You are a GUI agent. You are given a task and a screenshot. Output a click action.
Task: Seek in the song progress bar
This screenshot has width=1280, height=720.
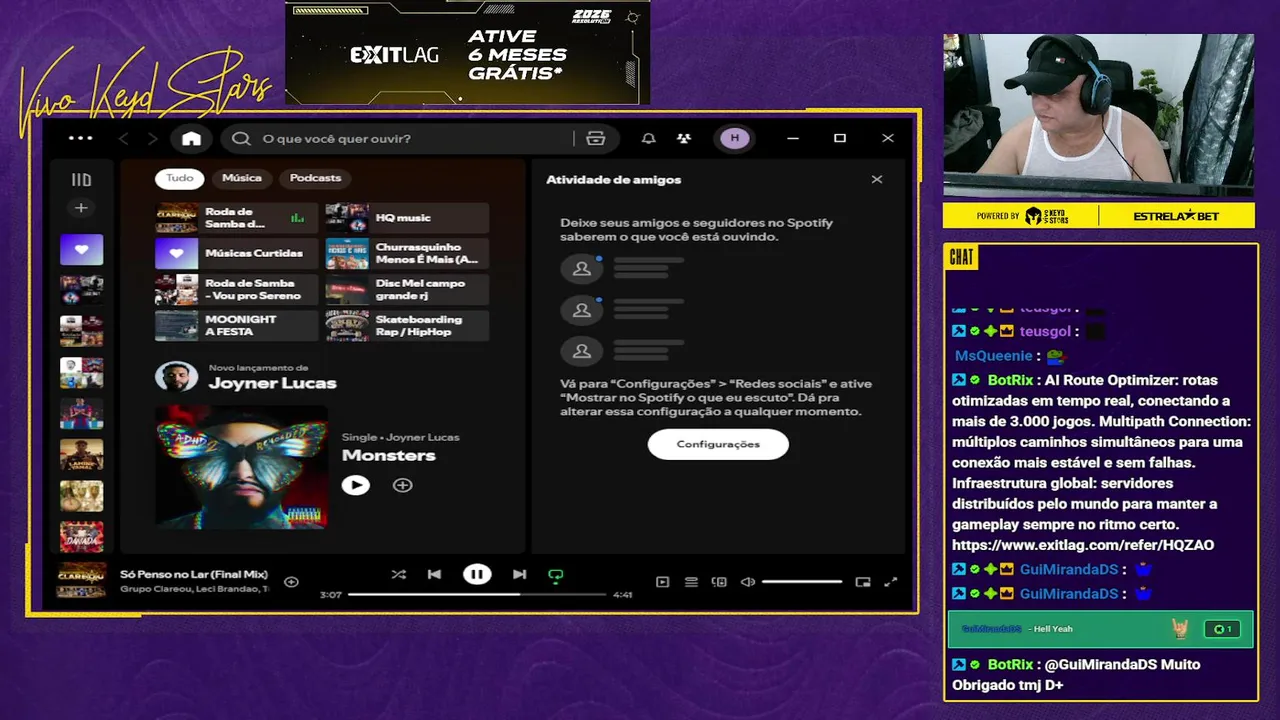point(477,594)
